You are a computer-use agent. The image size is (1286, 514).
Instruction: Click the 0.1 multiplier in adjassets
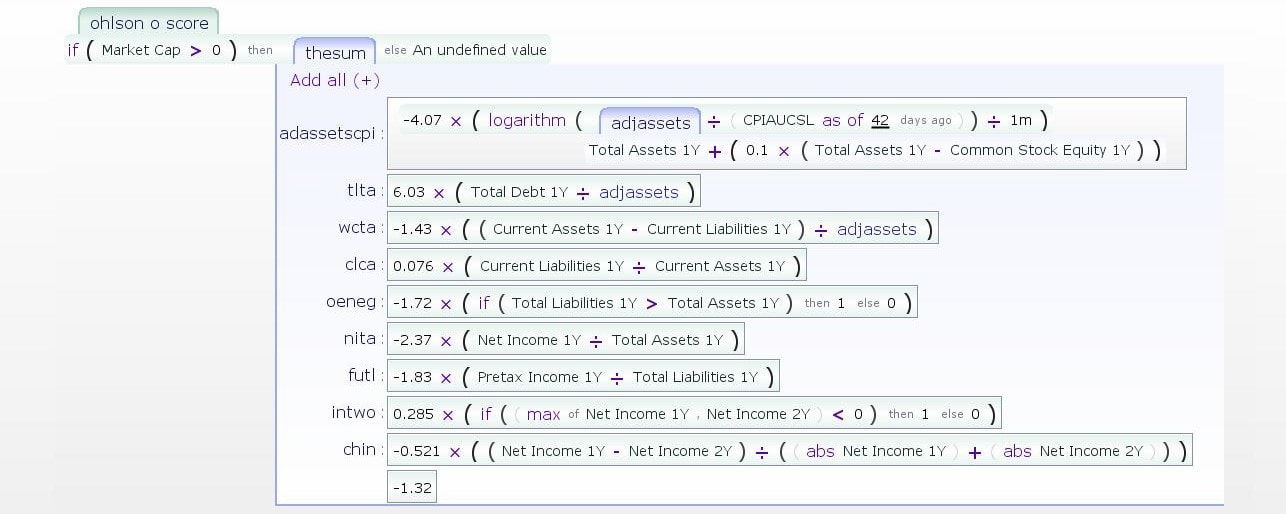tap(757, 150)
